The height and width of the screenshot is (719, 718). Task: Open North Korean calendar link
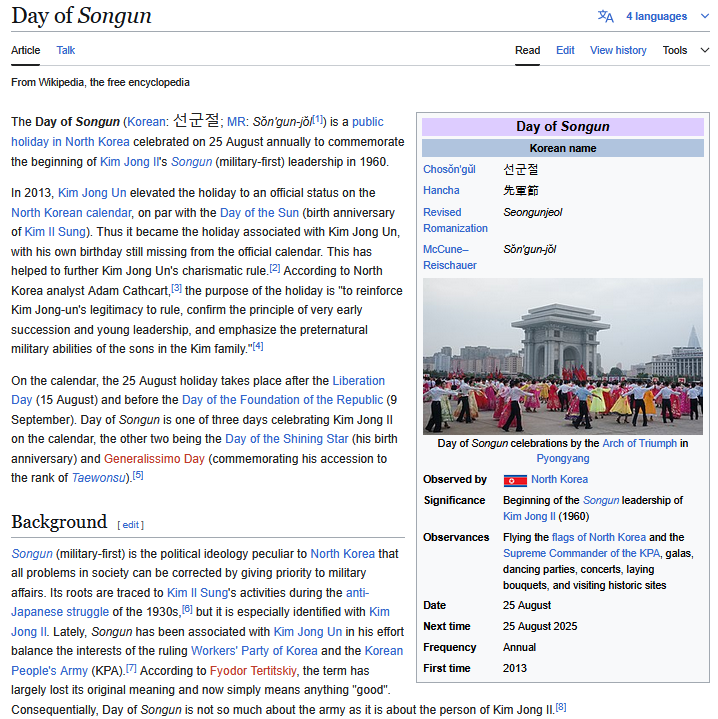[71, 213]
